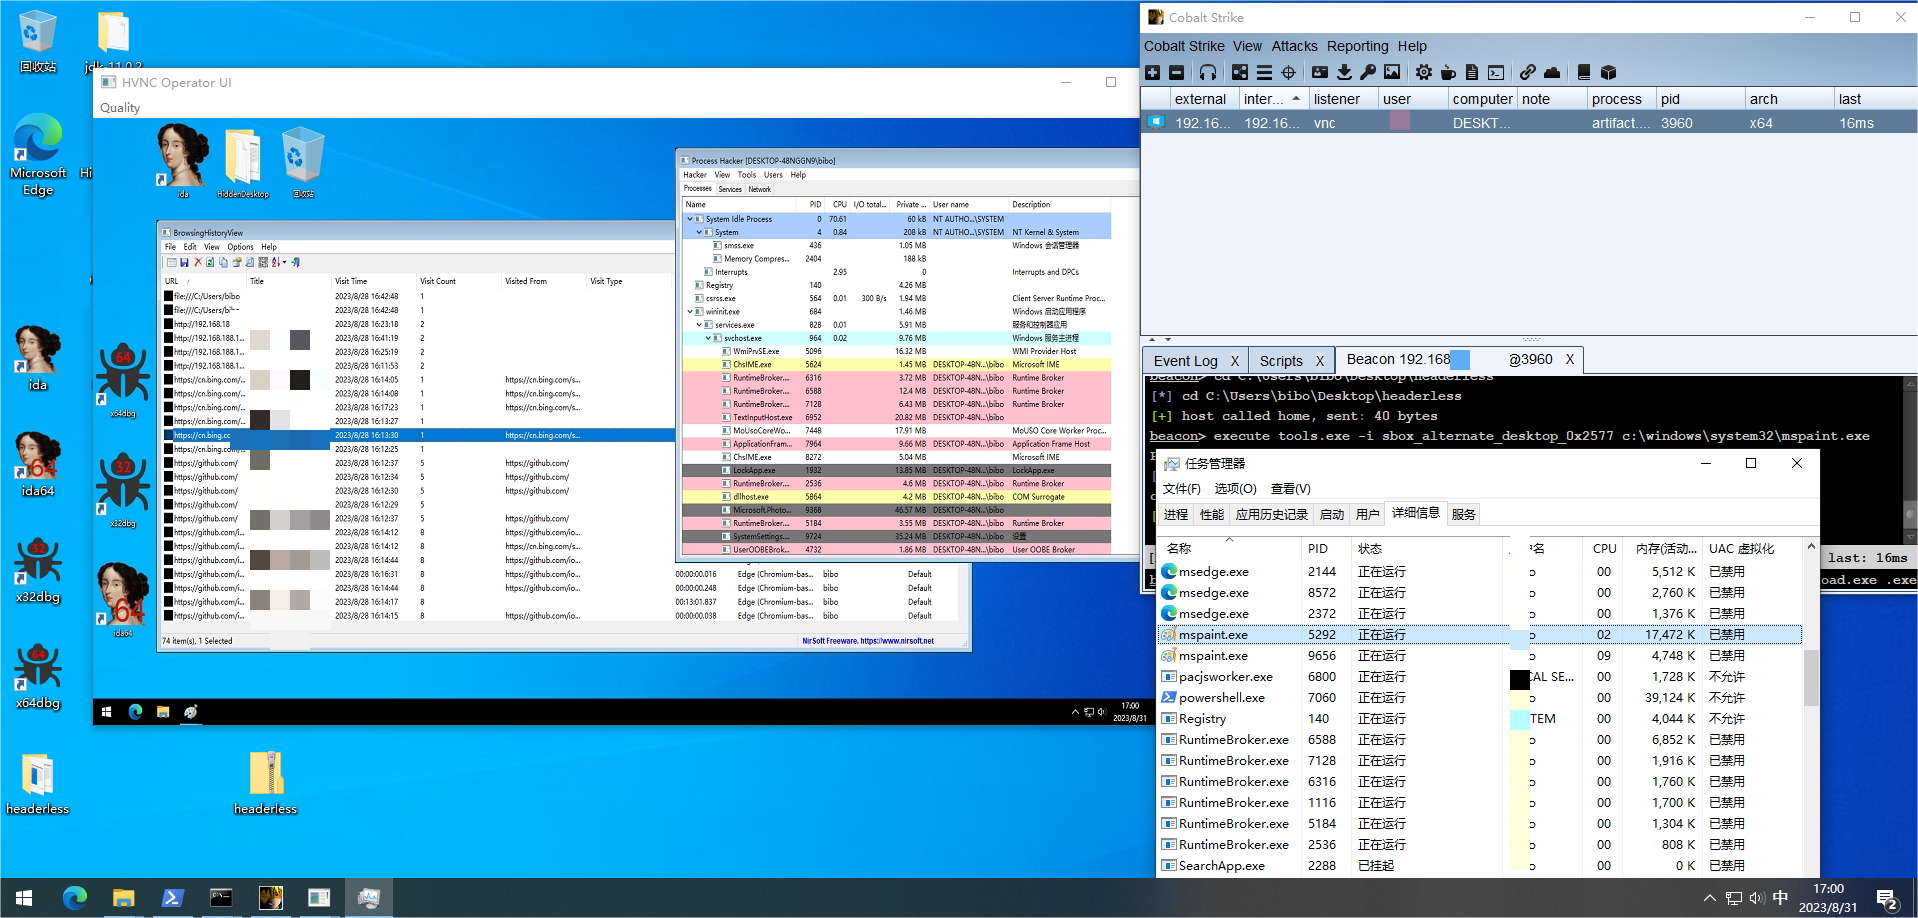1918x918 pixels.
Task: Close the Beacon @3960 tab
Action: click(1570, 359)
